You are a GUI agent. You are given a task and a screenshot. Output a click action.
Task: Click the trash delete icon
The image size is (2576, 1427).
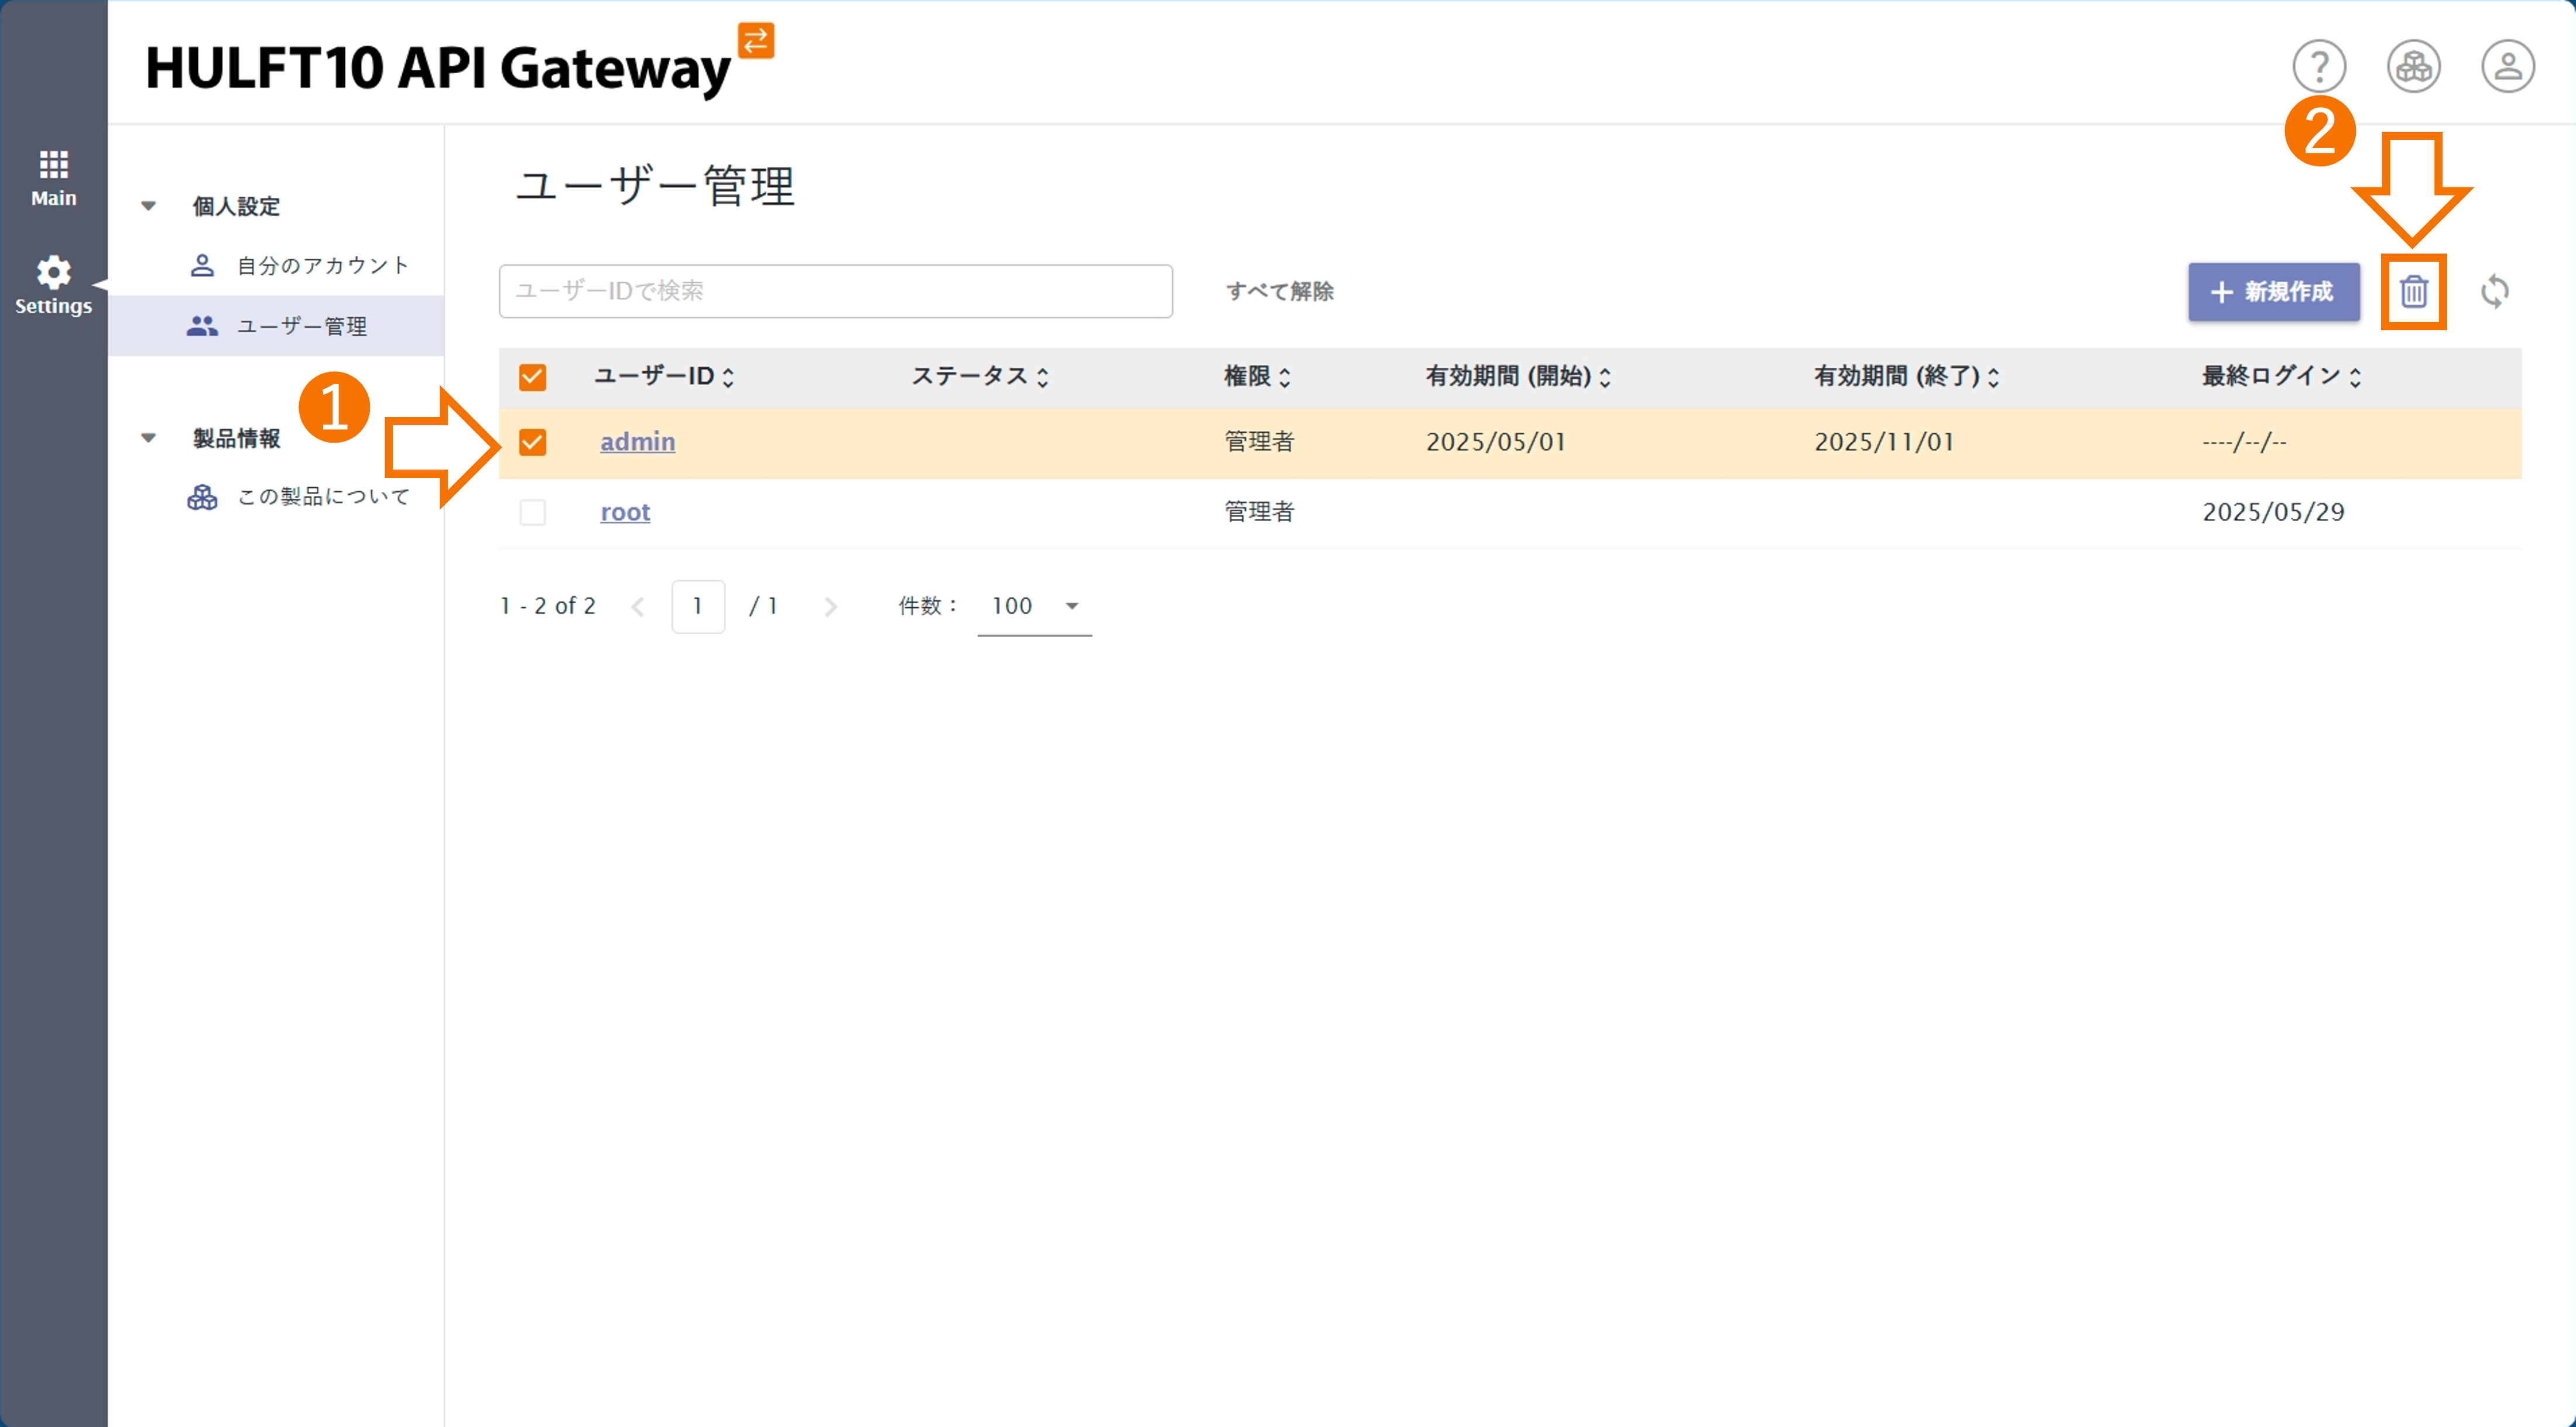pyautogui.click(x=2413, y=291)
